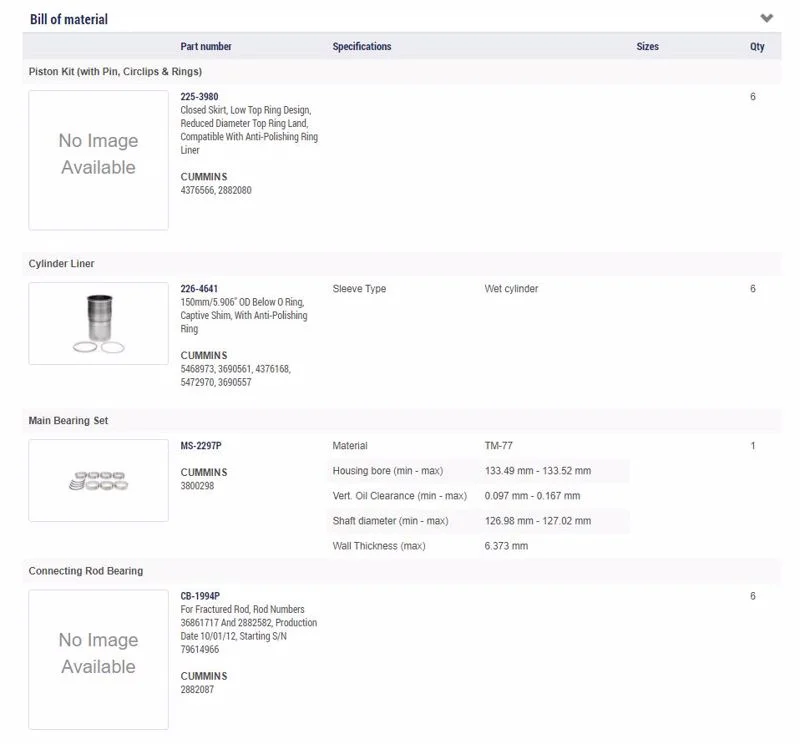Open part number 226-4641
Screen dimensions: 800x744
tap(199, 288)
